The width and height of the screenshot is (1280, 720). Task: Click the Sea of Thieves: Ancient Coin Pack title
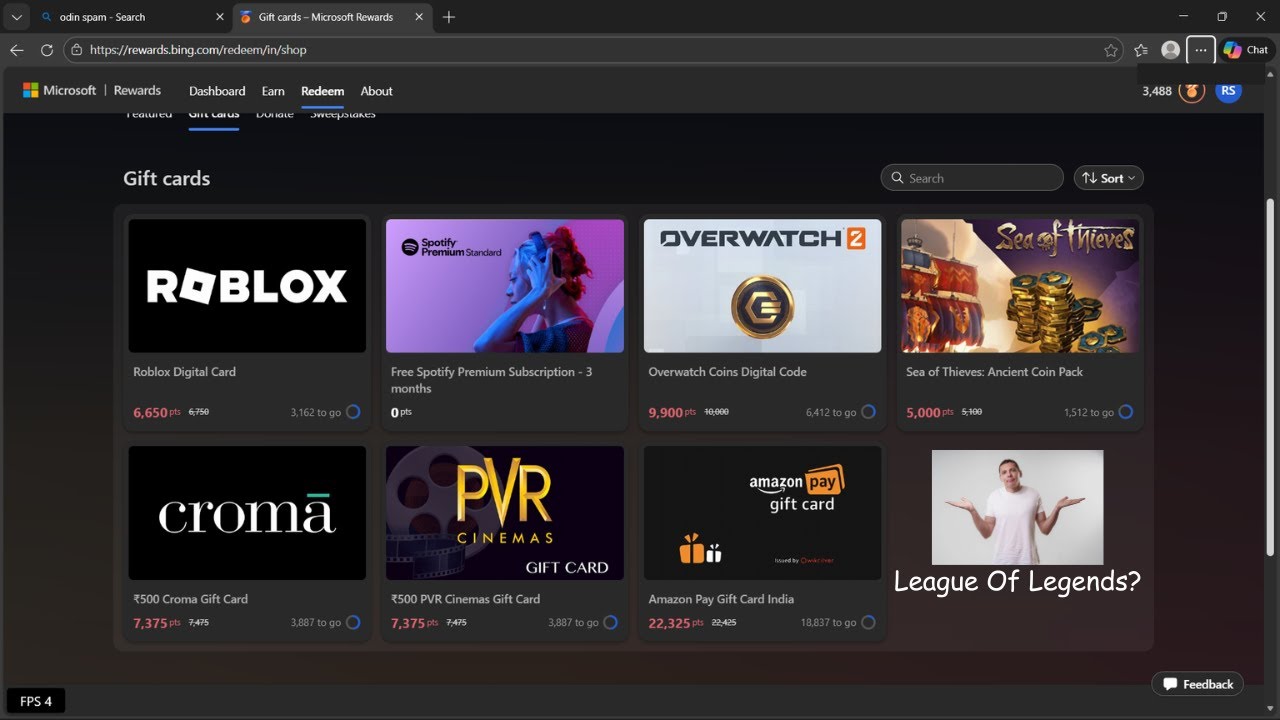tap(994, 372)
